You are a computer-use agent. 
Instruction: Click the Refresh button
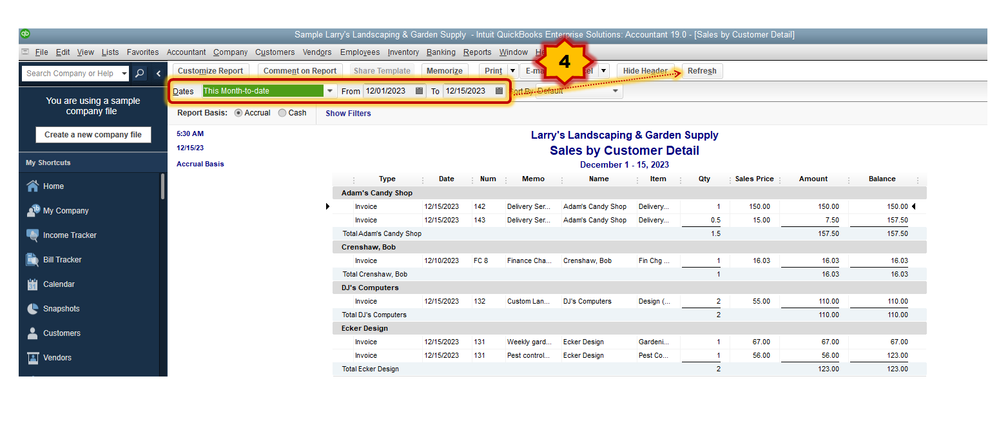click(x=702, y=71)
